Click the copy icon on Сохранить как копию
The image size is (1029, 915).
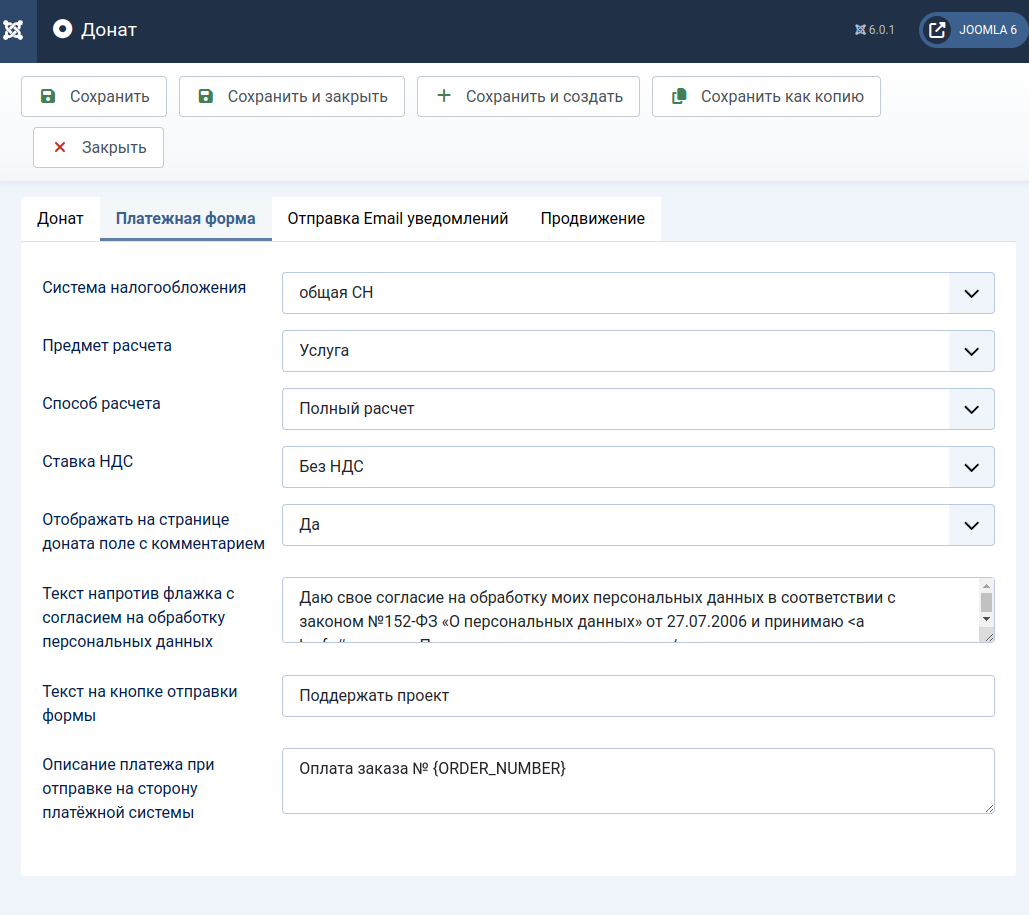pyautogui.click(x=679, y=97)
